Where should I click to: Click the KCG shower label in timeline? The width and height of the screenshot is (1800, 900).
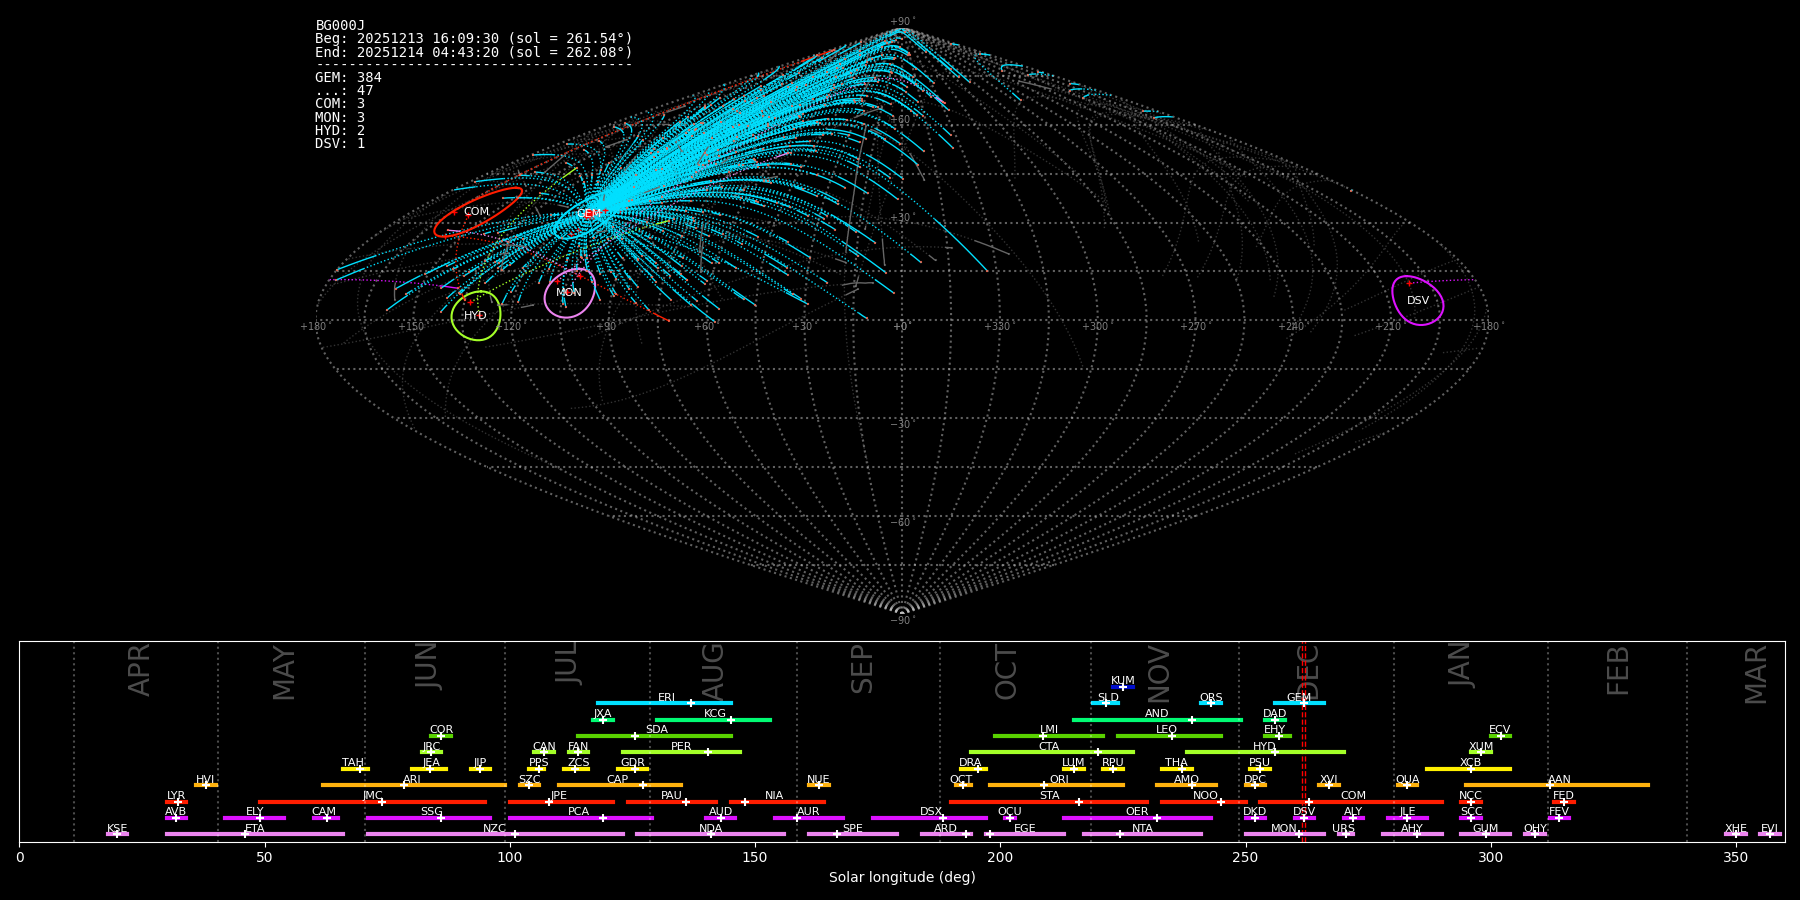tap(715, 714)
